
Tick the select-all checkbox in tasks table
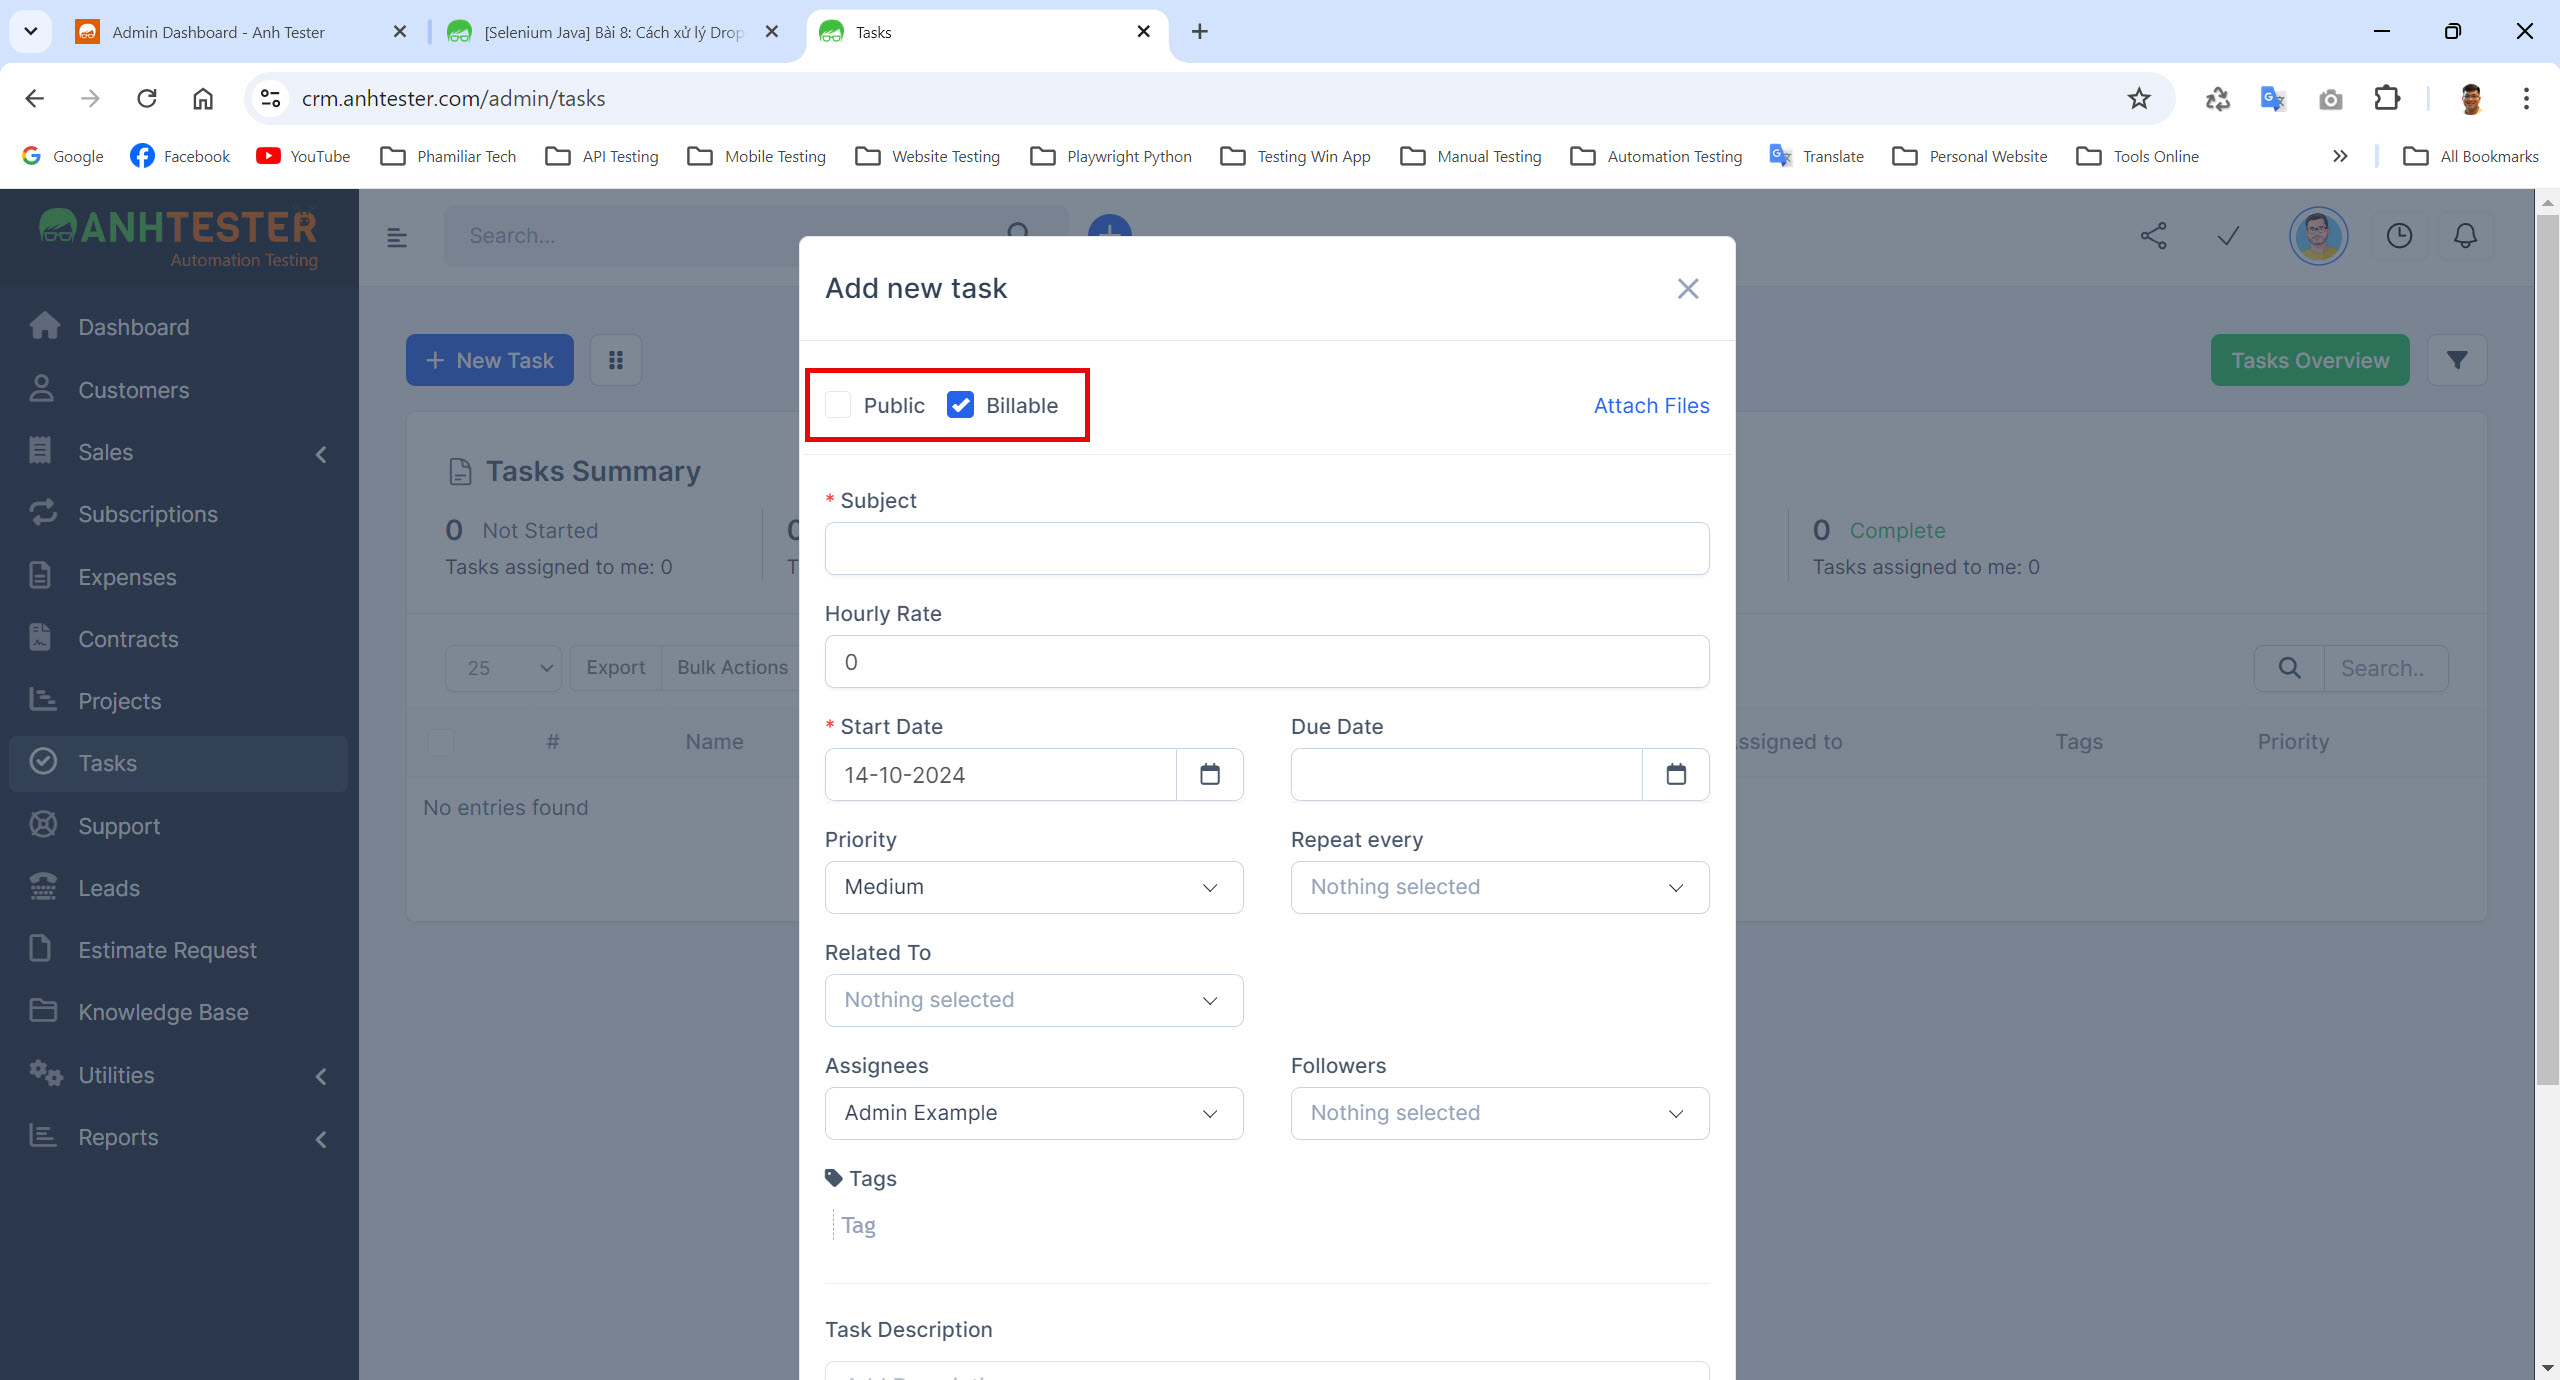(441, 742)
